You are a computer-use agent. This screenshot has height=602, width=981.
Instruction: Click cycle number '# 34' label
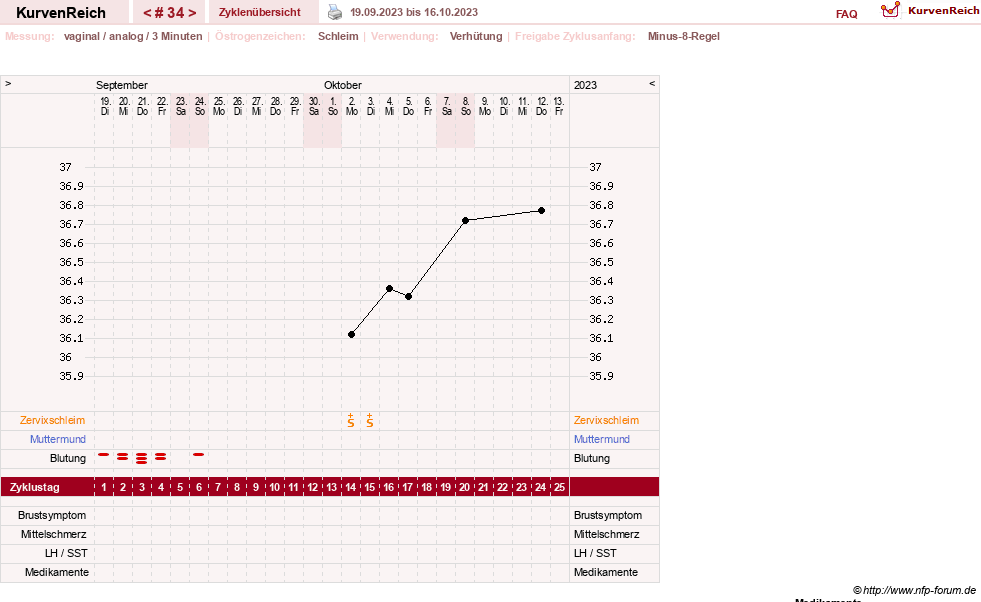(170, 13)
